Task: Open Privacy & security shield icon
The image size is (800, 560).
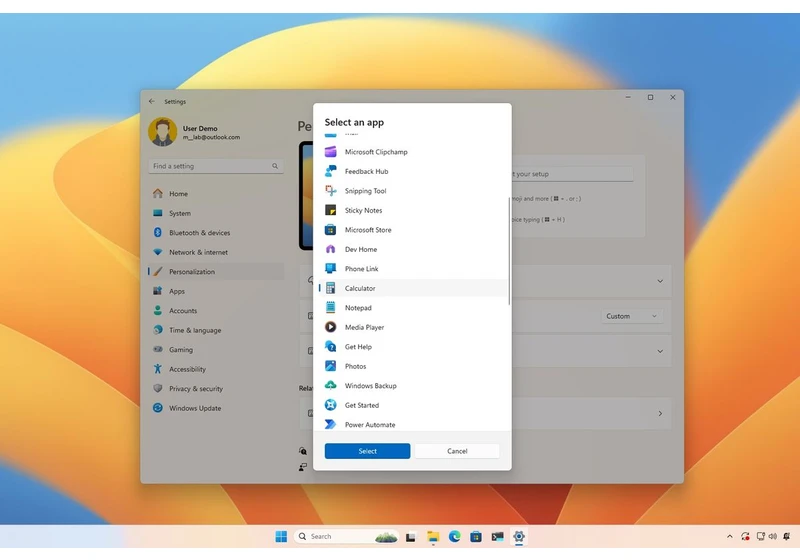Action: tap(158, 388)
